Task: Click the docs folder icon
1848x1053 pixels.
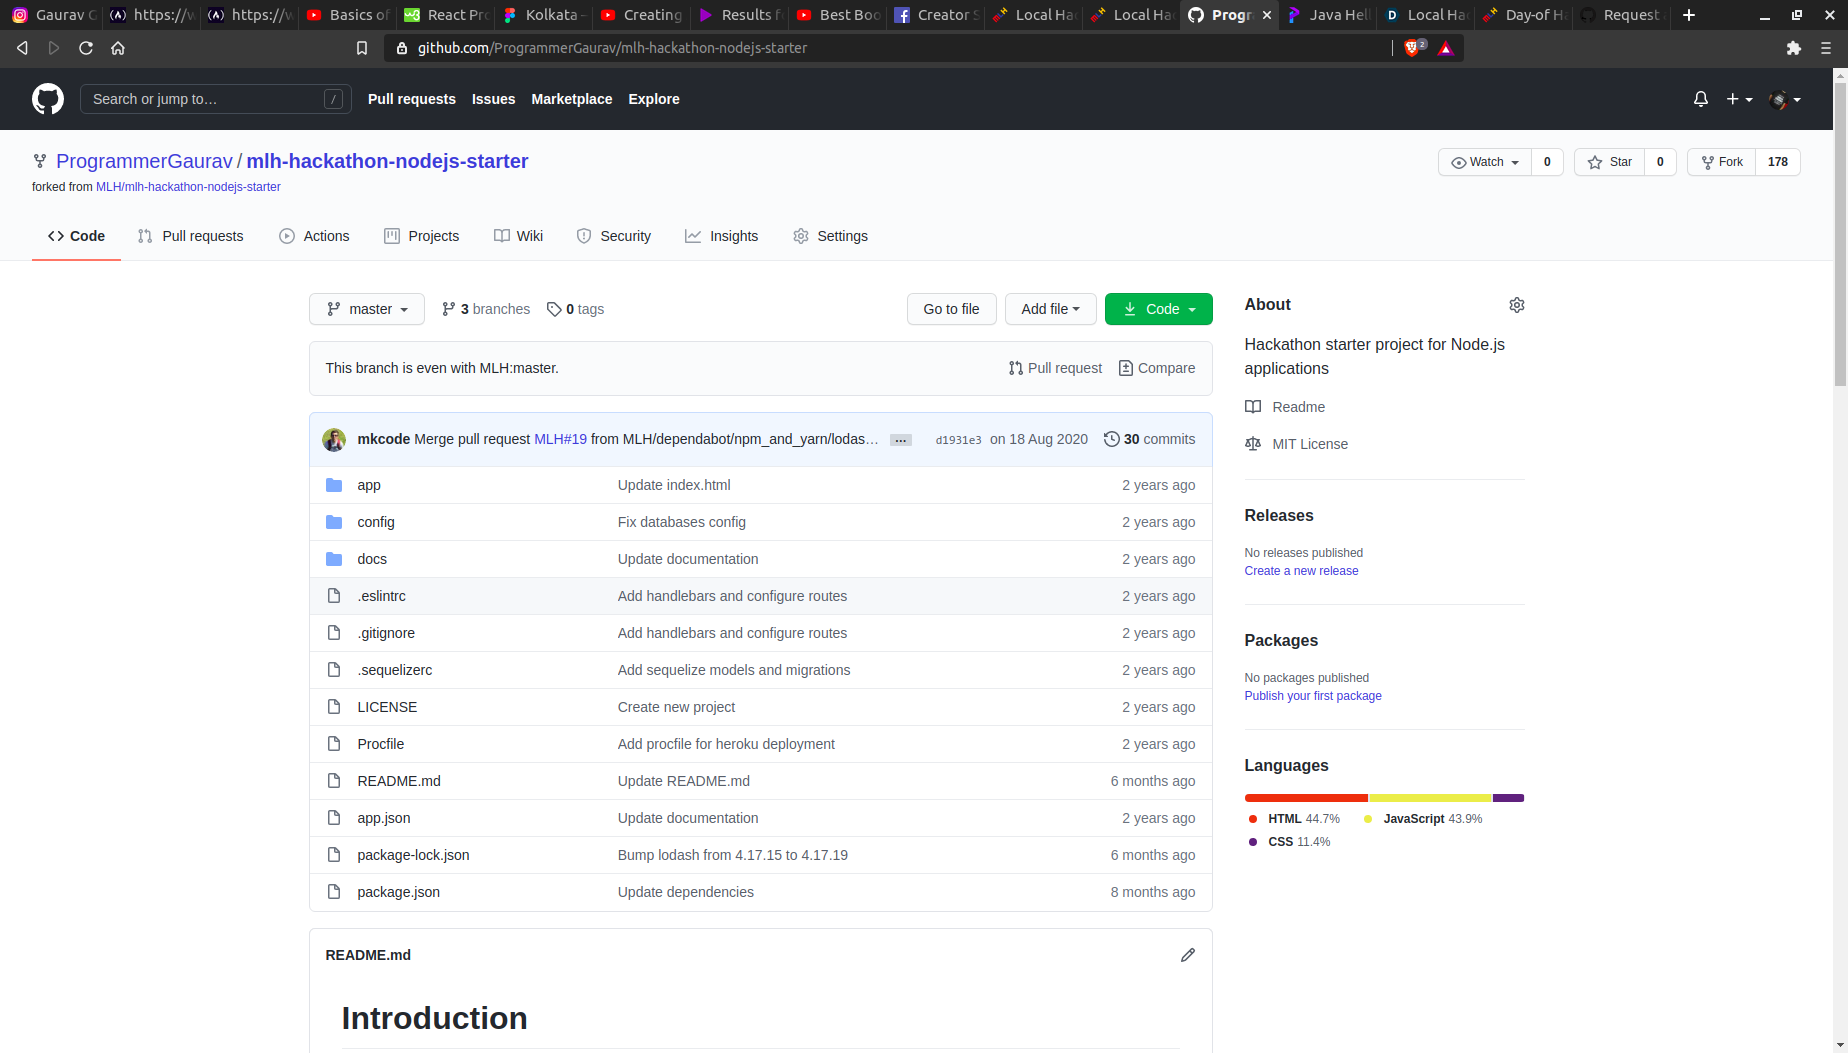Action: click(x=334, y=559)
